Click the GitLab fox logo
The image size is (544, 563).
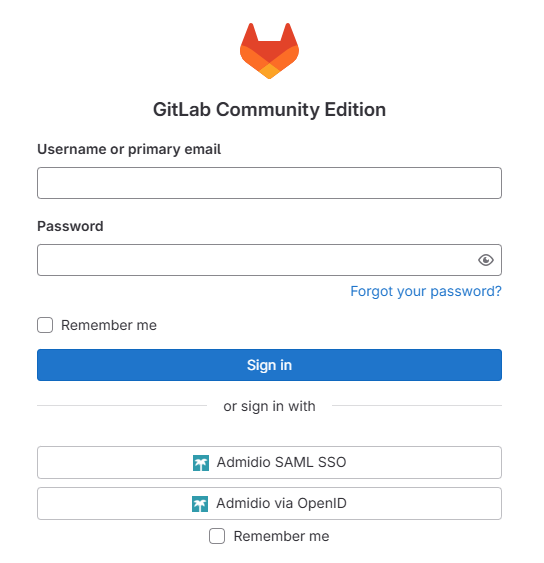(x=269, y=51)
